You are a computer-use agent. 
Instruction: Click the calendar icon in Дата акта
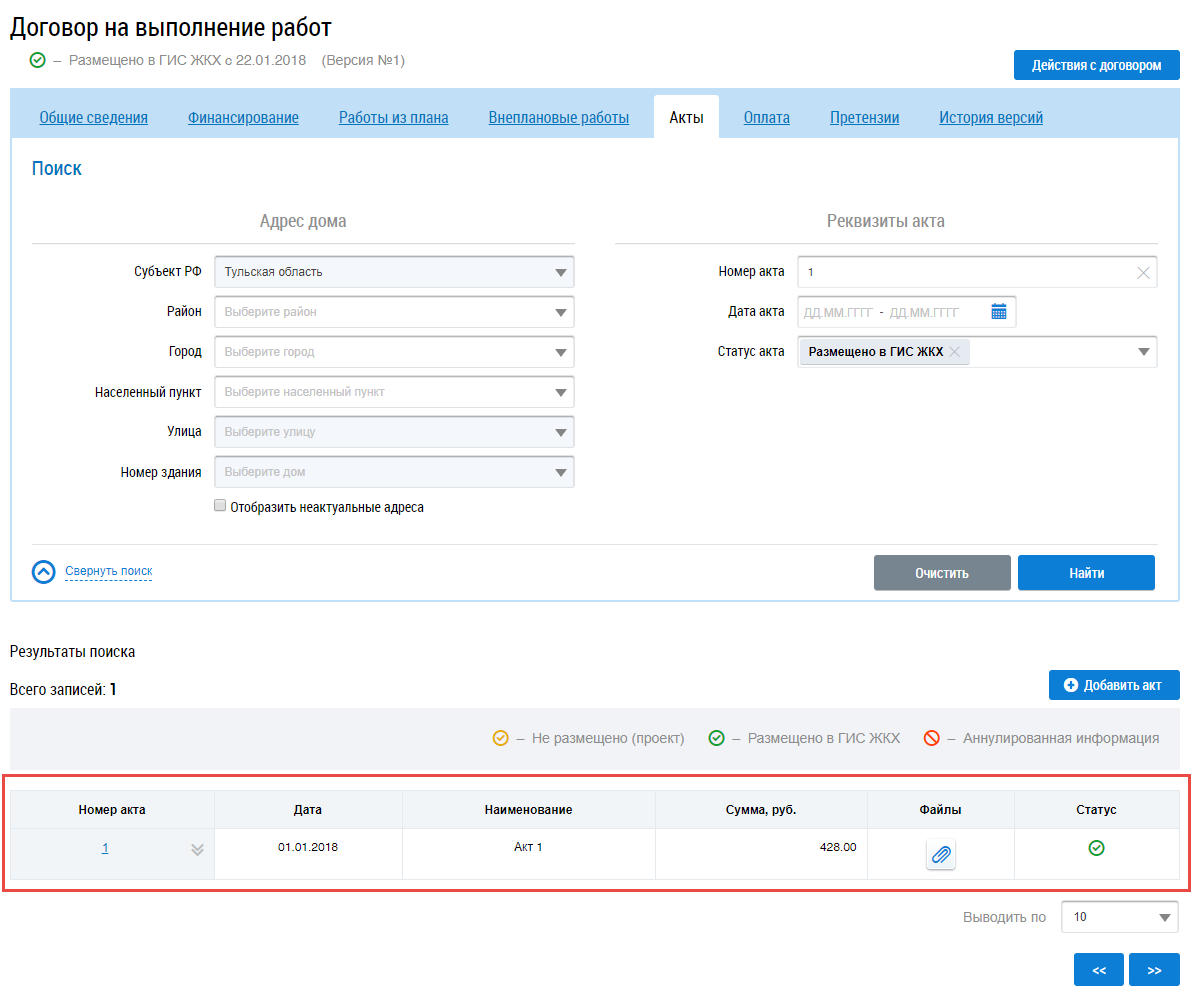pos(998,312)
